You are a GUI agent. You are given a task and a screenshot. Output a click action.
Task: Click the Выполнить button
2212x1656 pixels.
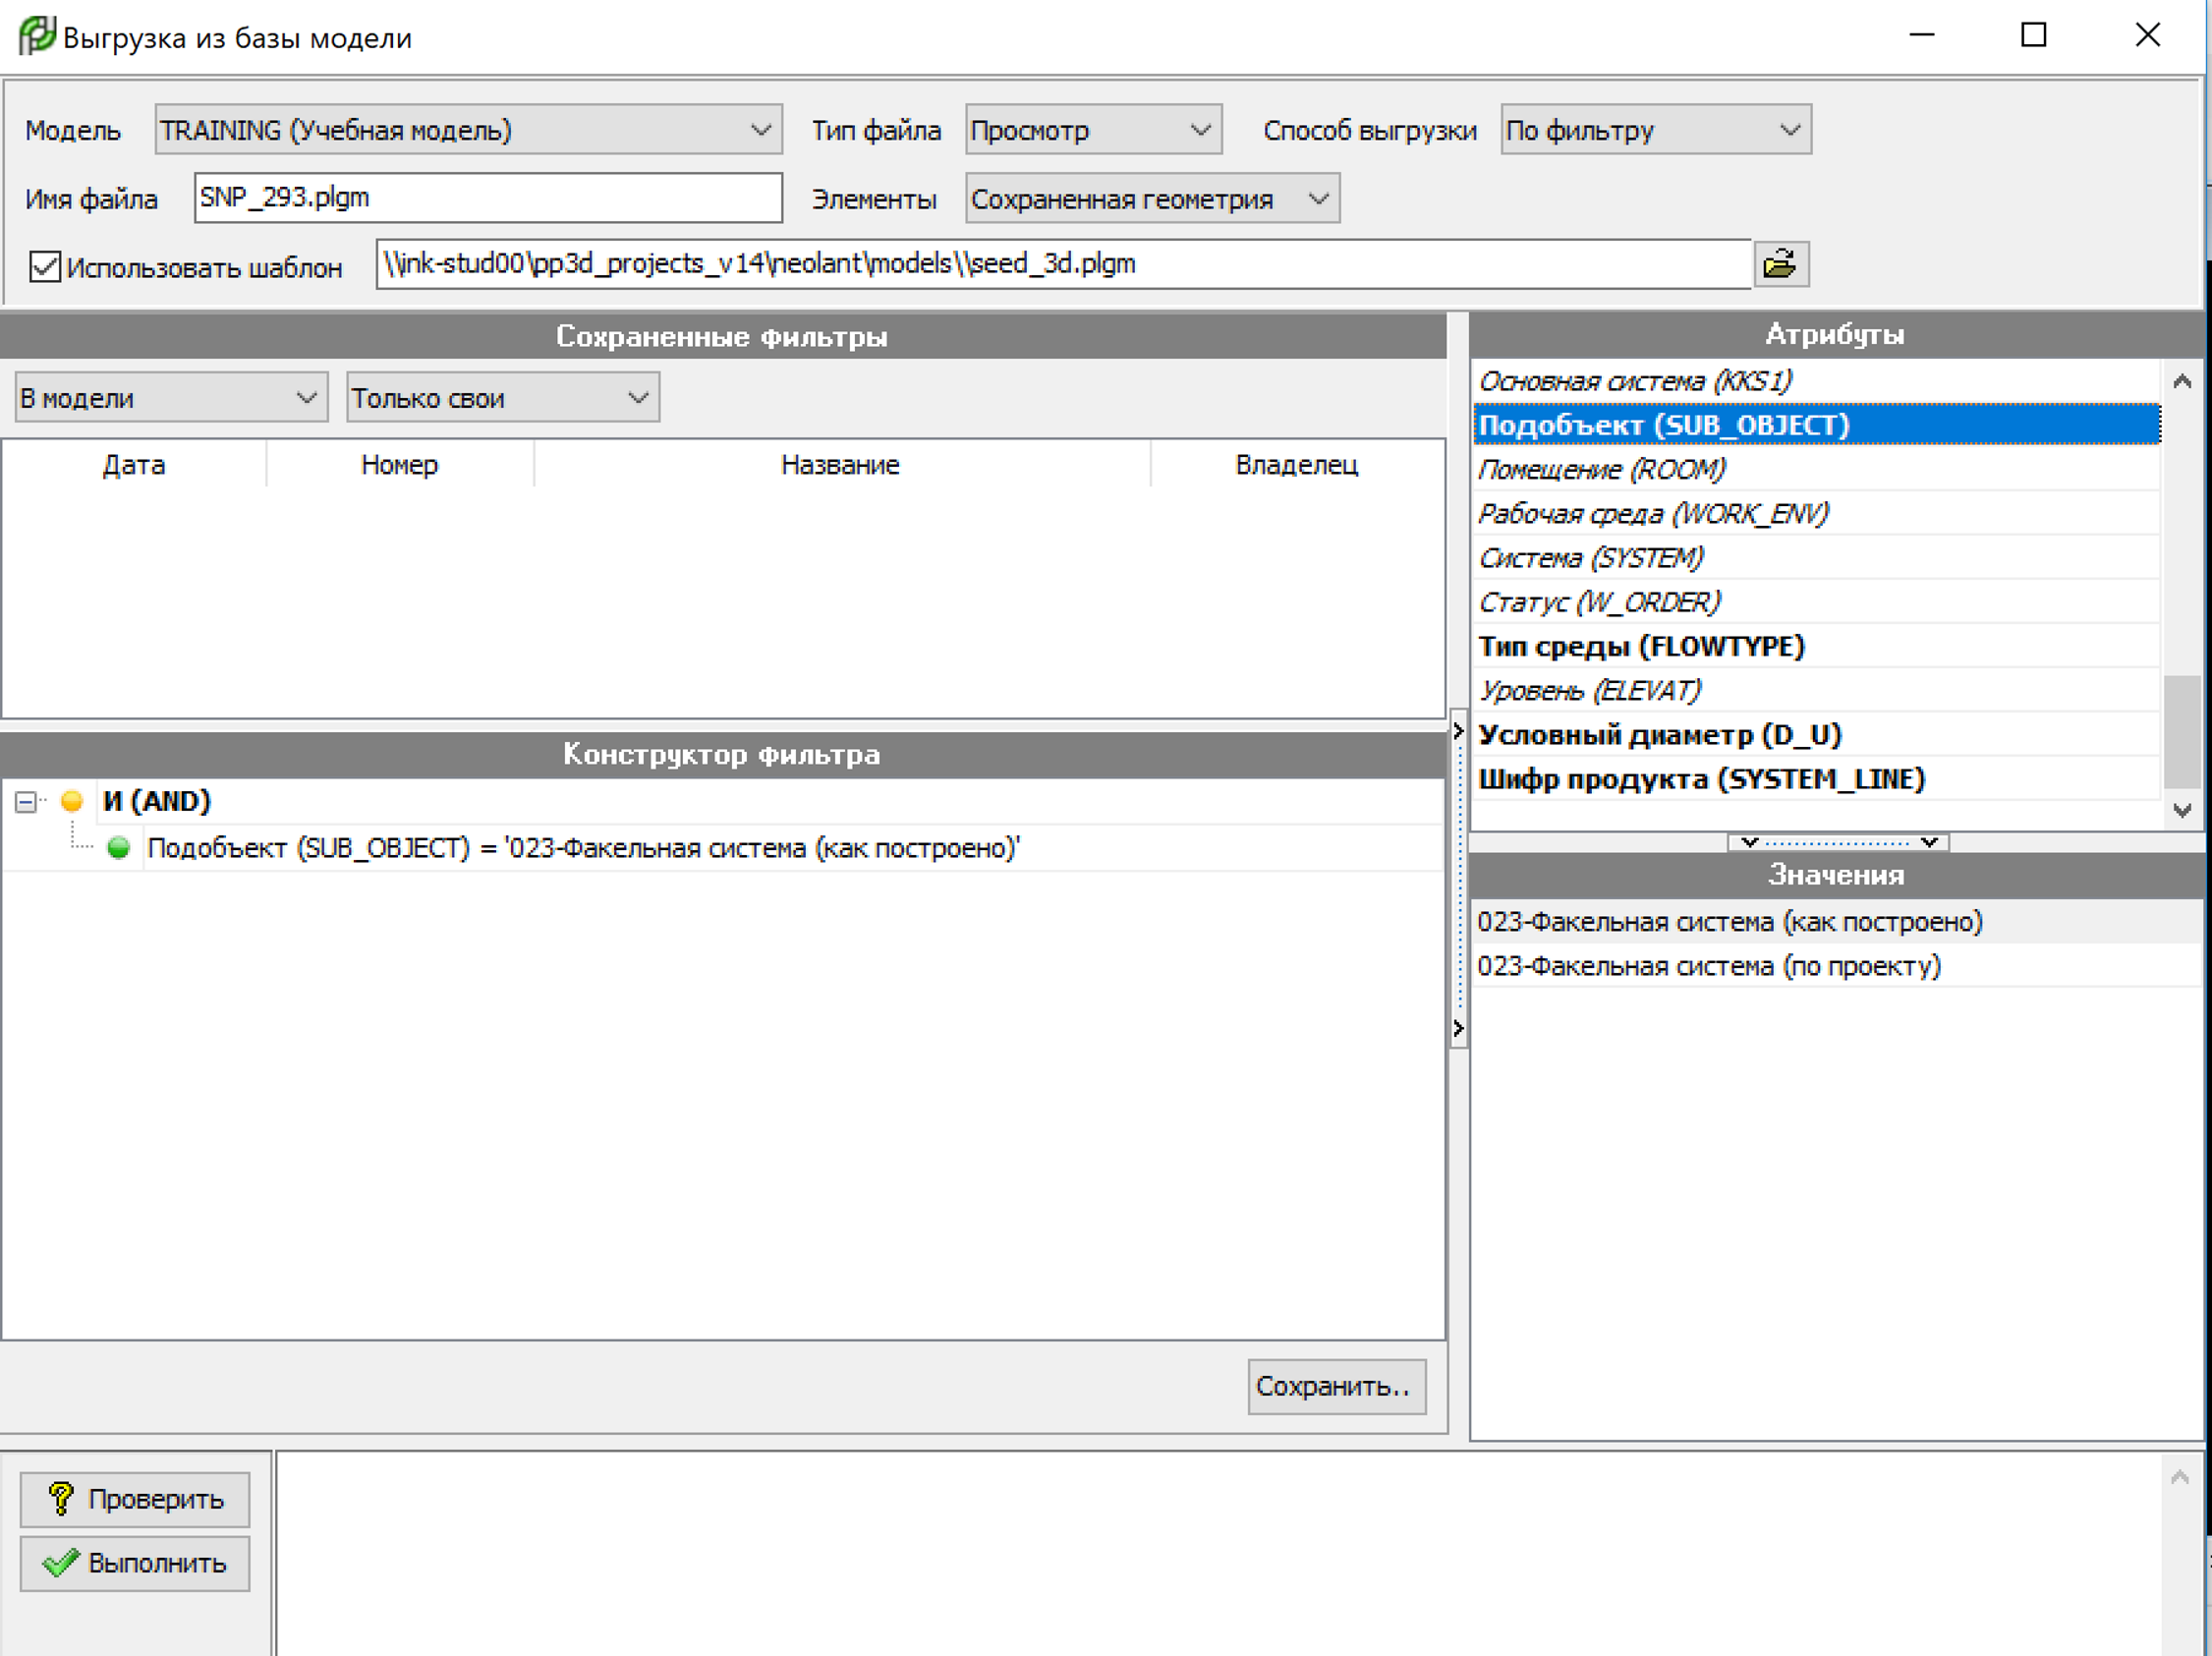(x=135, y=1563)
